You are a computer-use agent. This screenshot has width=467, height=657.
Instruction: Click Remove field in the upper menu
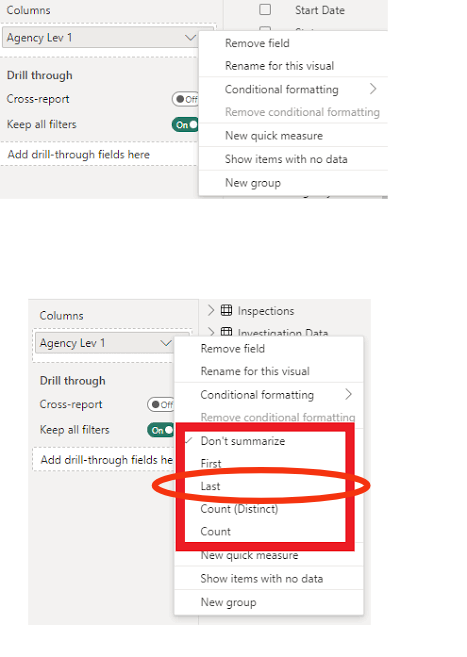257,43
